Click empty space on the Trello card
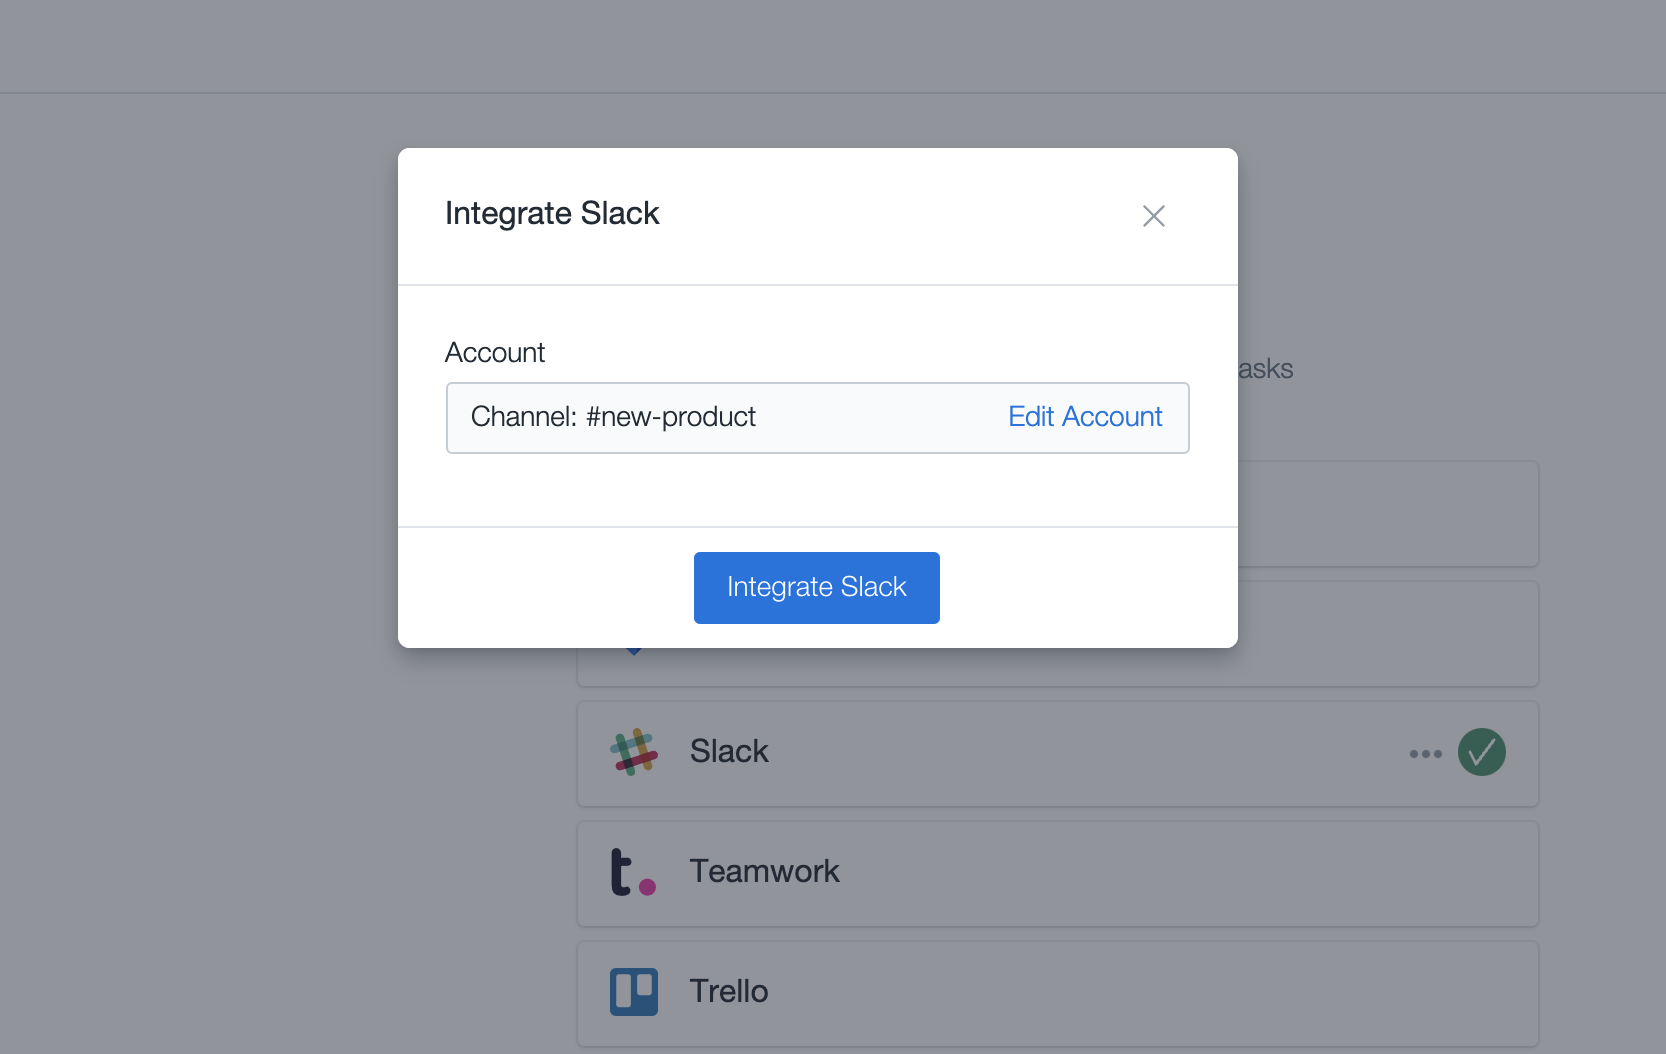 (1150, 994)
